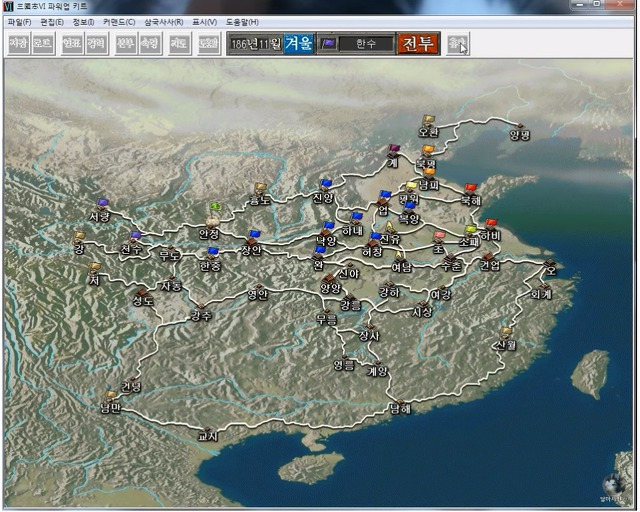Open the 편집(E) menu
The width and height of the screenshot is (640, 512).
52,22
